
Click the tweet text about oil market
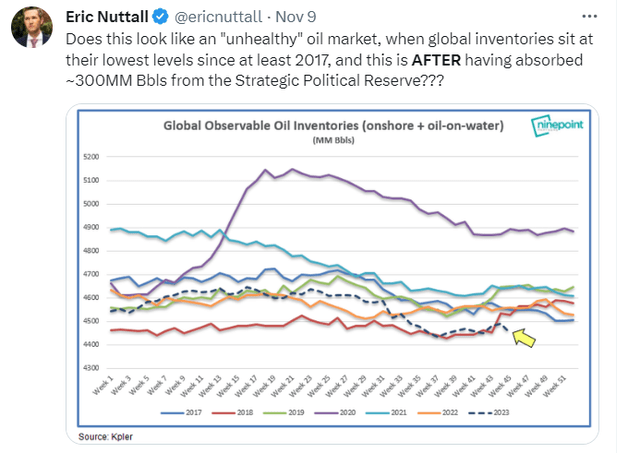click(329, 60)
